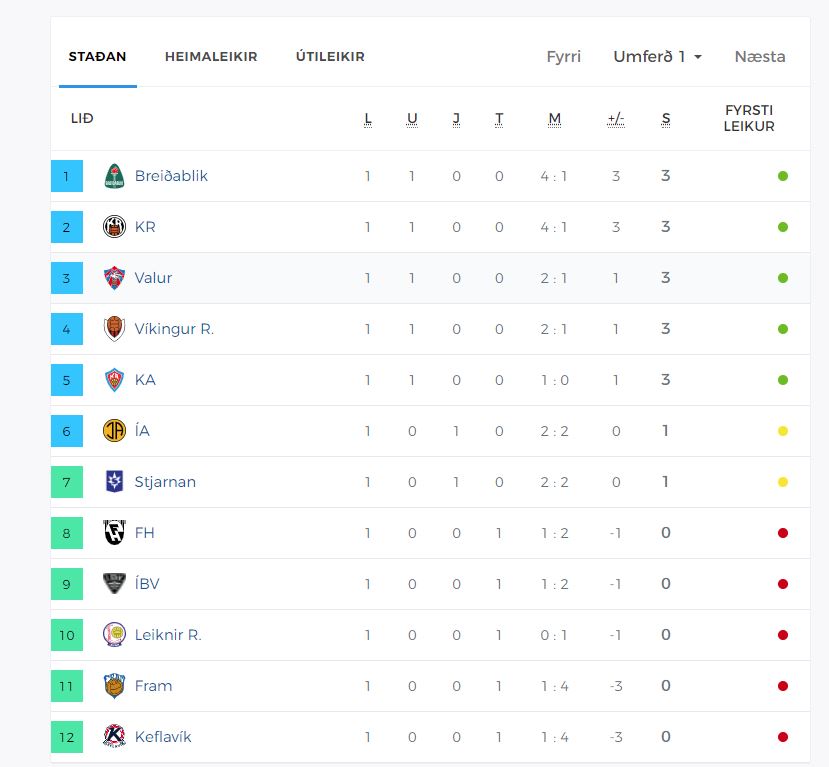The height and width of the screenshot is (767, 829).
Task: Click the FH club crest icon
Action: click(x=115, y=533)
